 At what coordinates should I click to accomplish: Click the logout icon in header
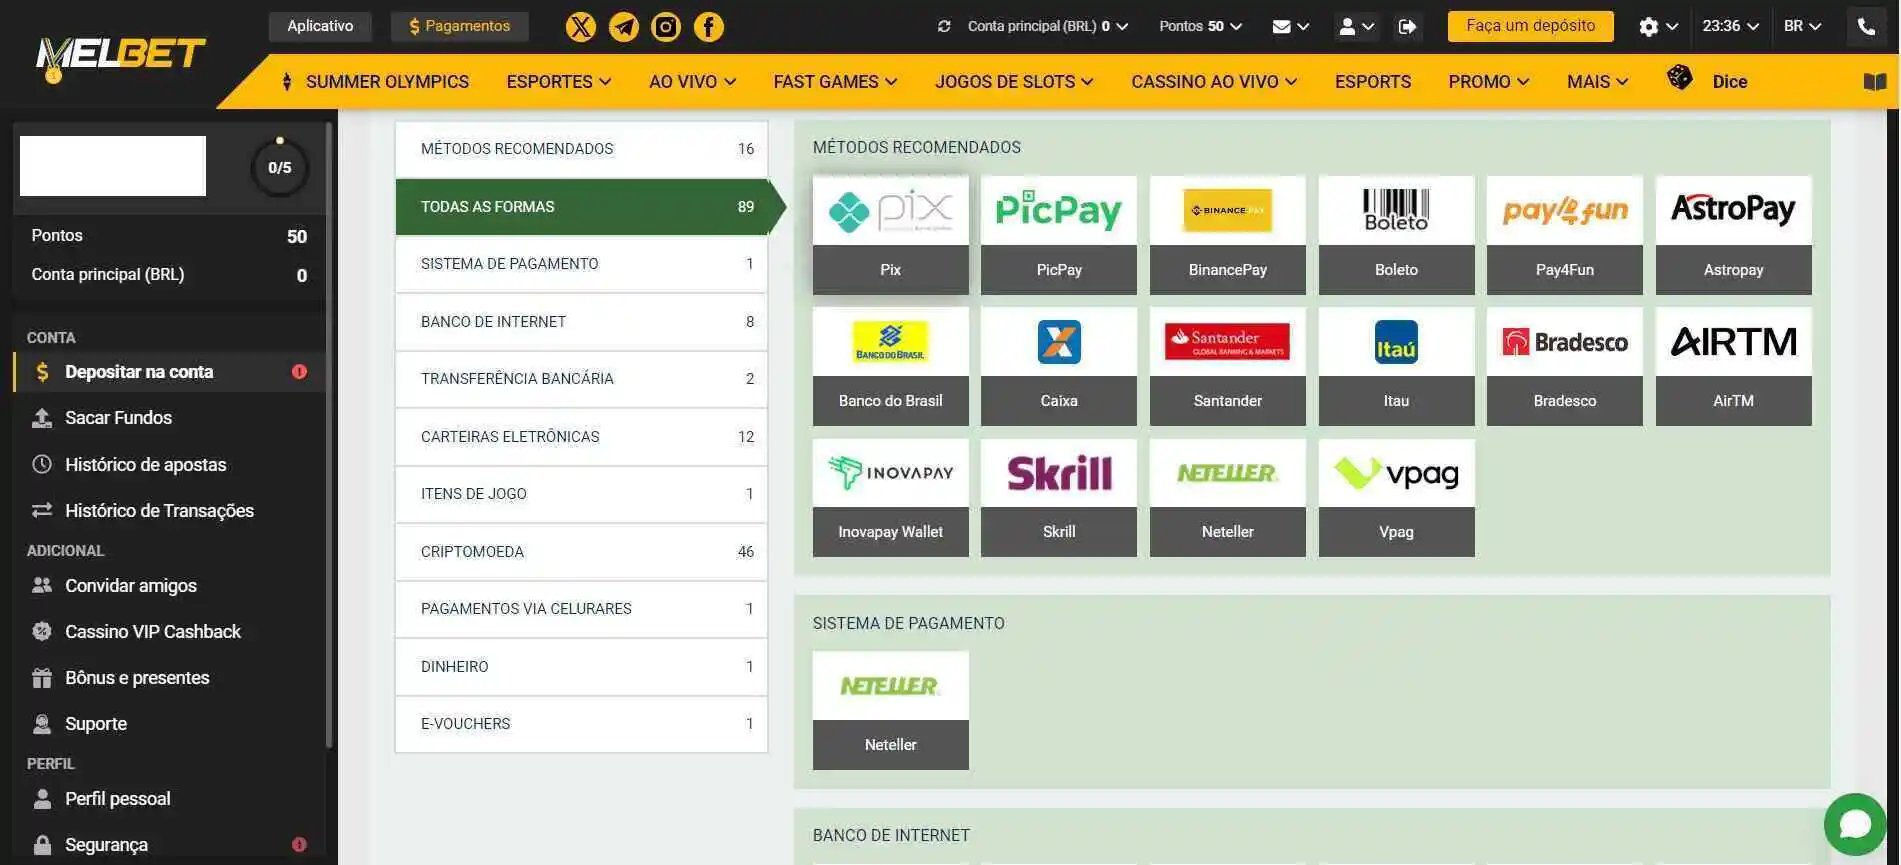tap(1407, 26)
